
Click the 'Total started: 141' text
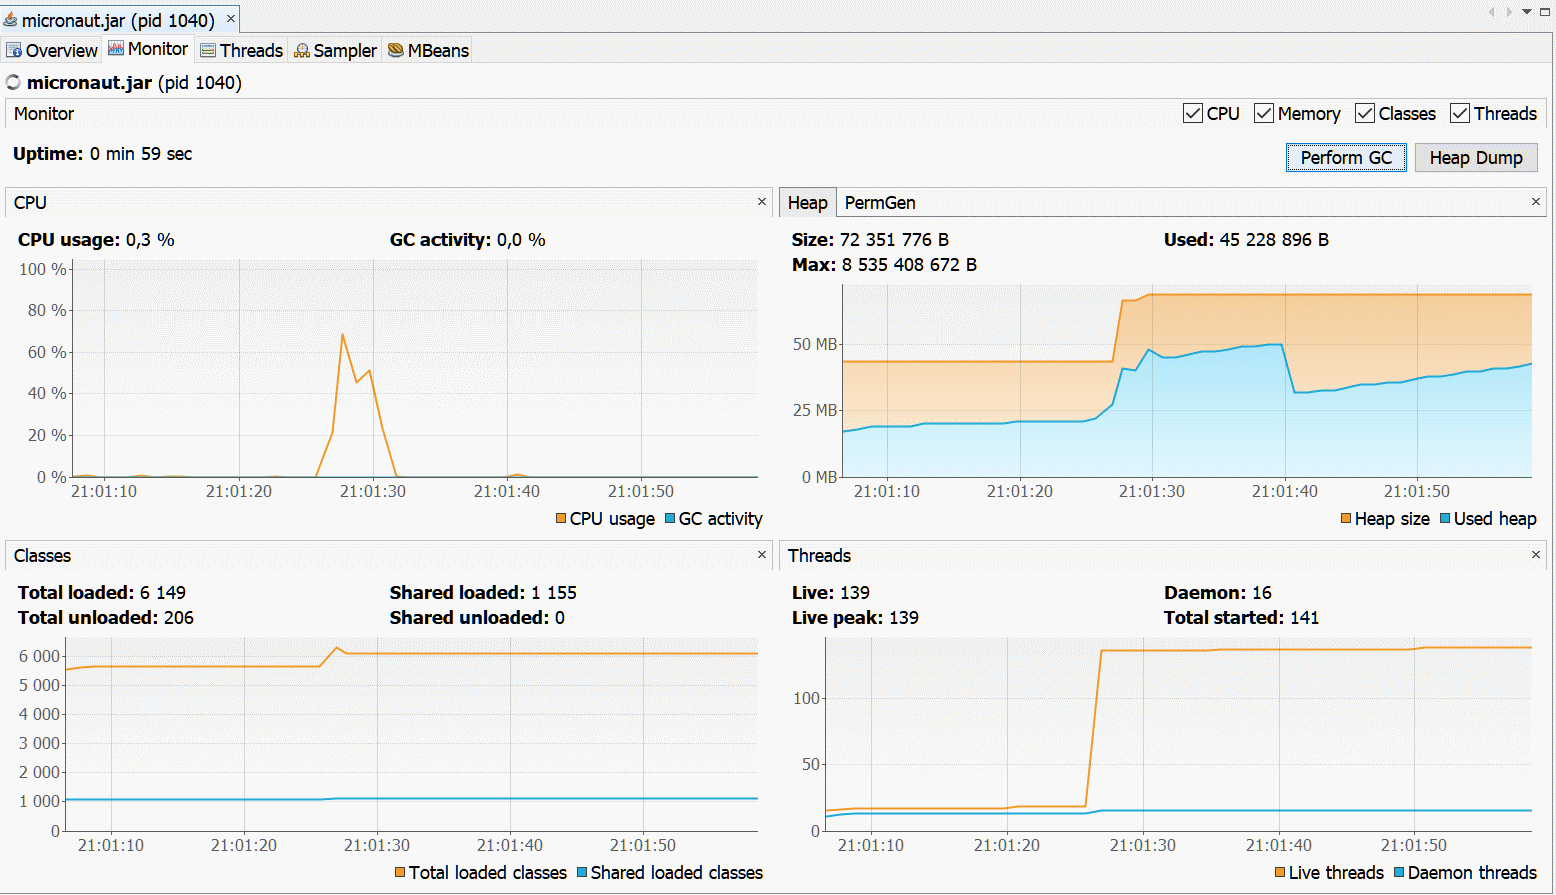point(1241,618)
